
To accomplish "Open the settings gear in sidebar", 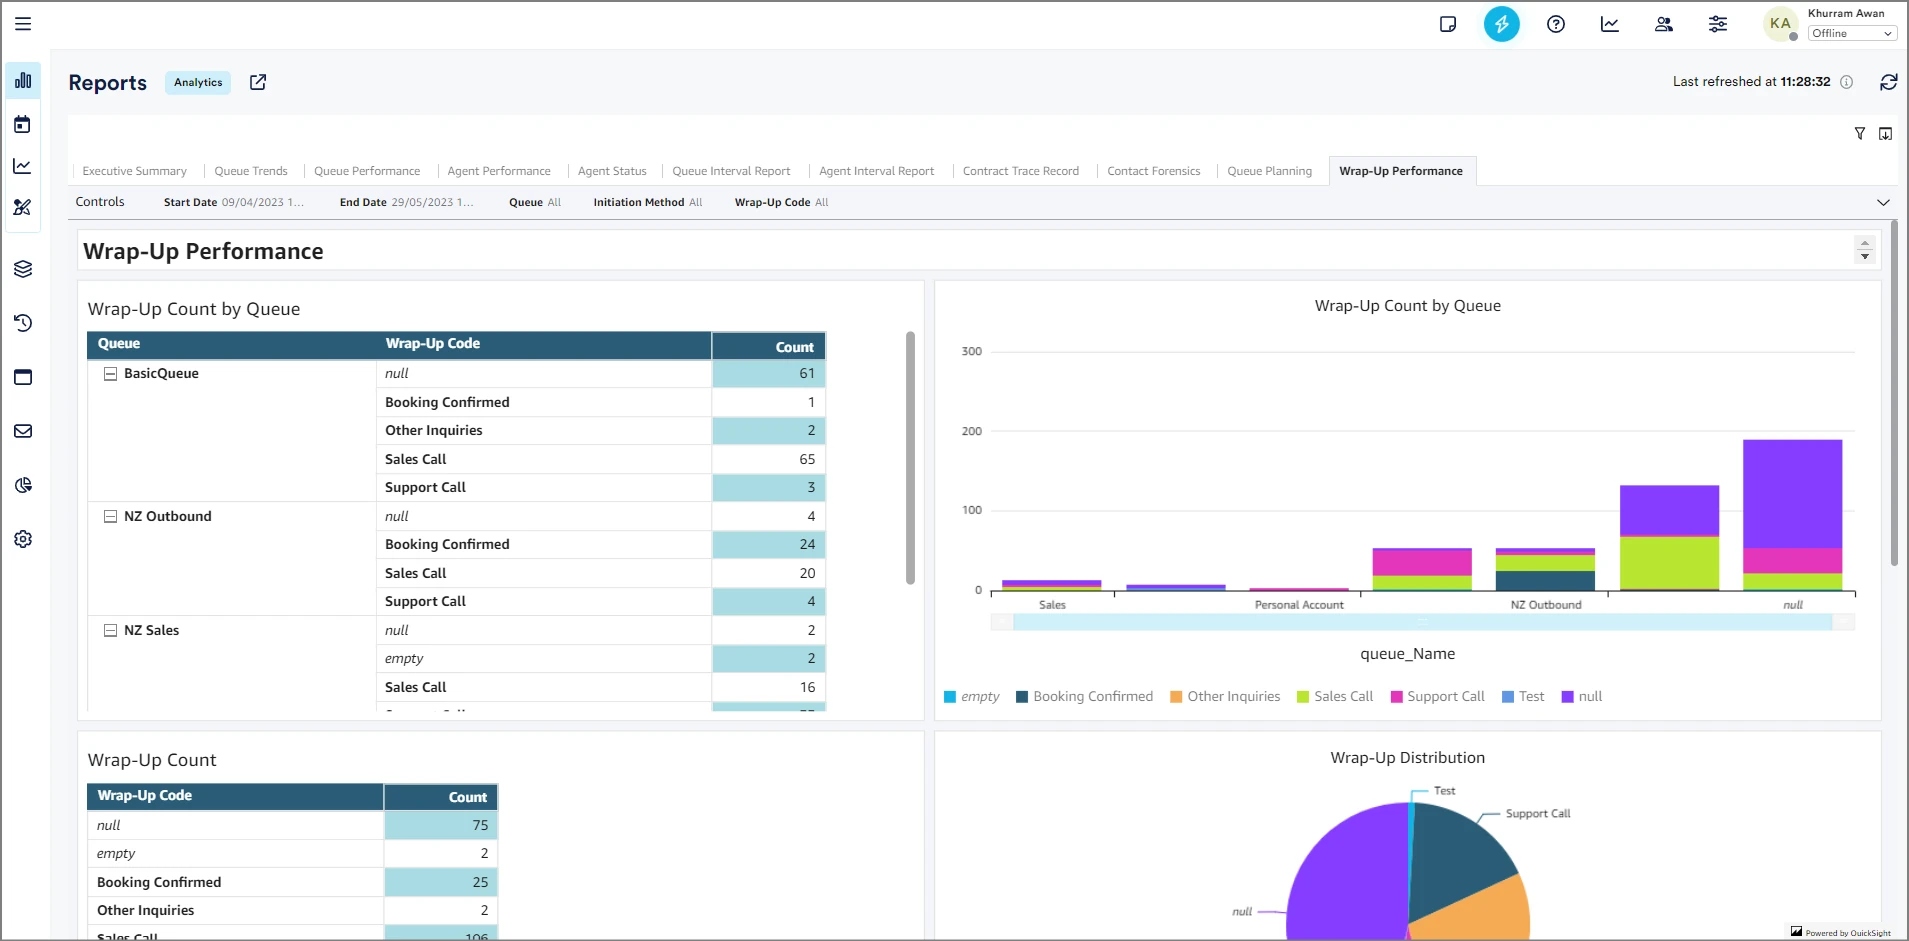I will (23, 539).
